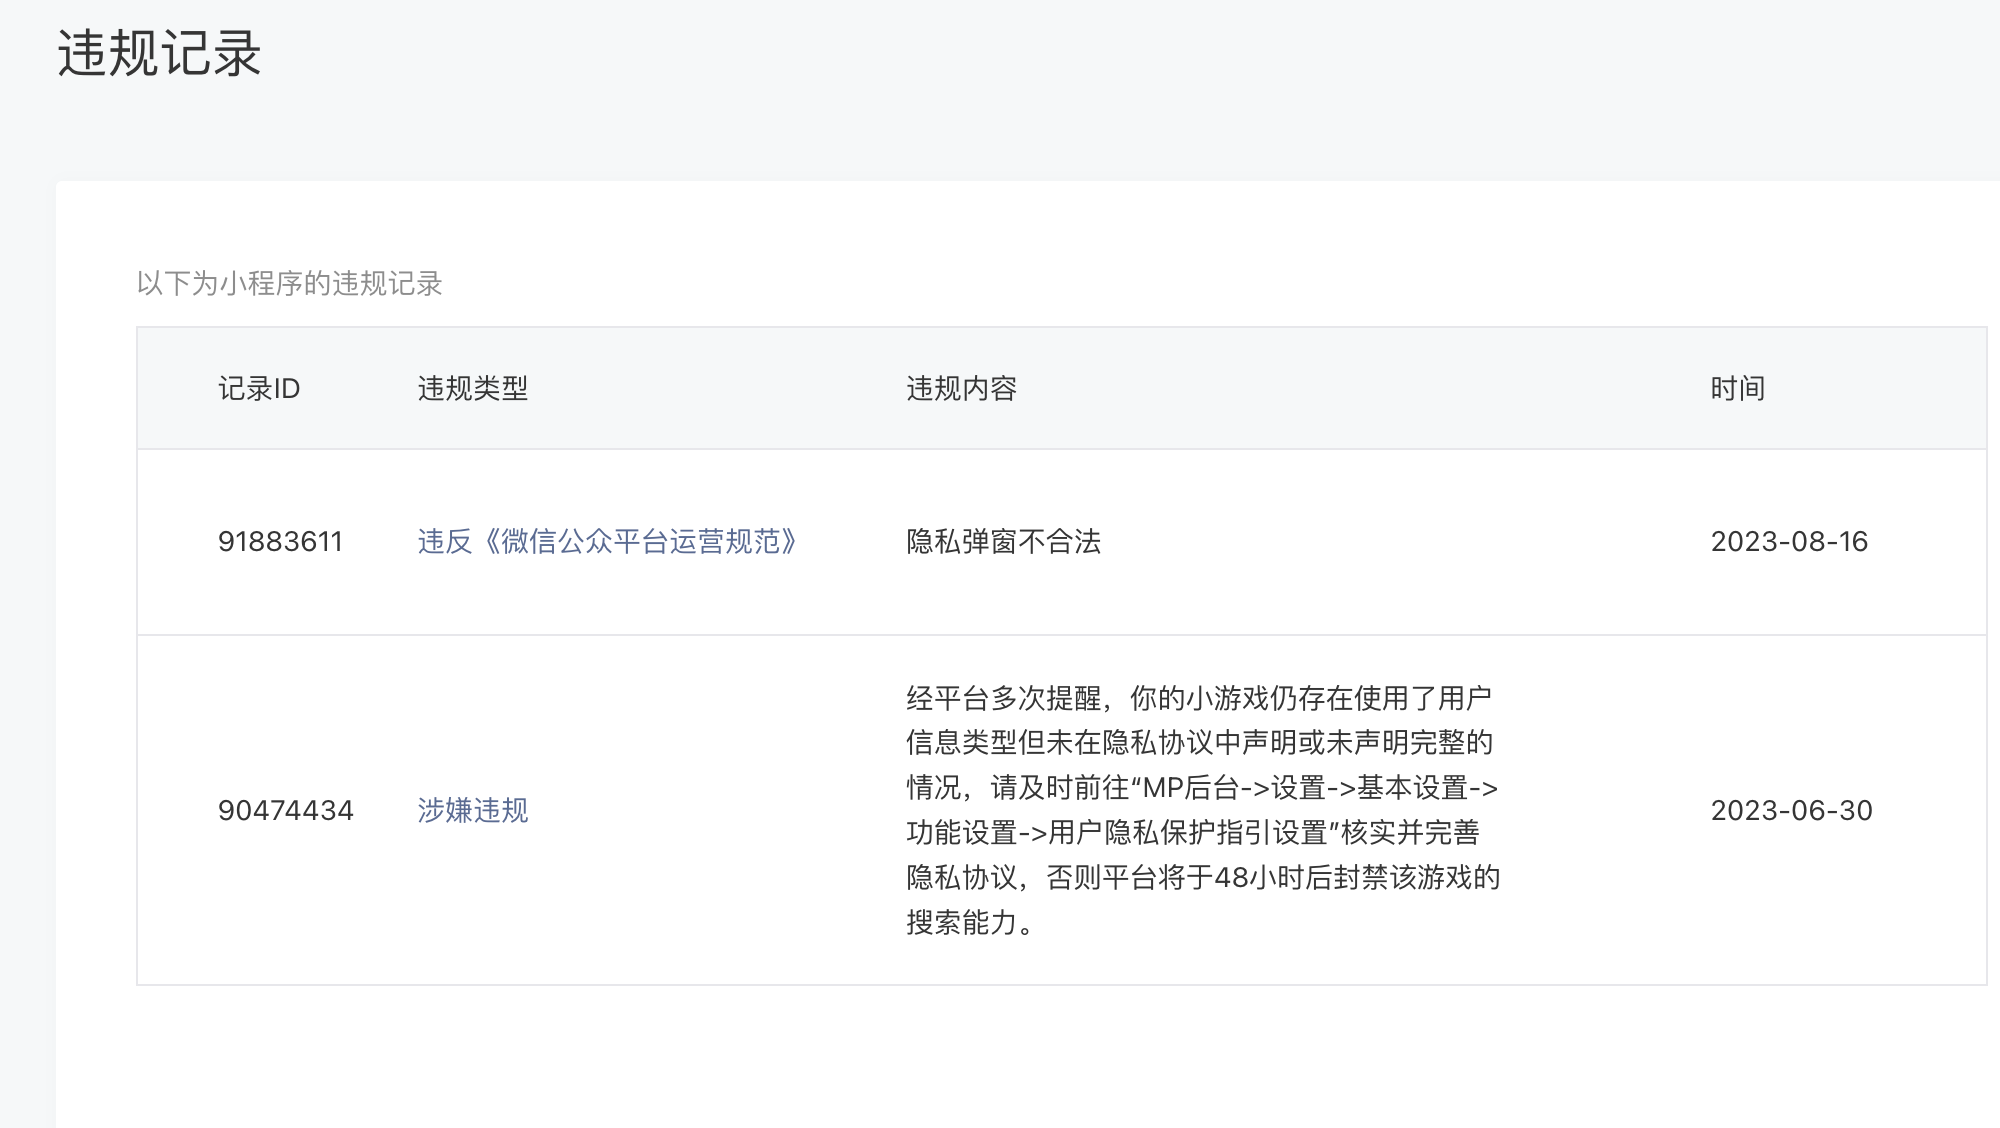The image size is (2000, 1128).
Task: Select record ID 90474434
Action: click(286, 810)
